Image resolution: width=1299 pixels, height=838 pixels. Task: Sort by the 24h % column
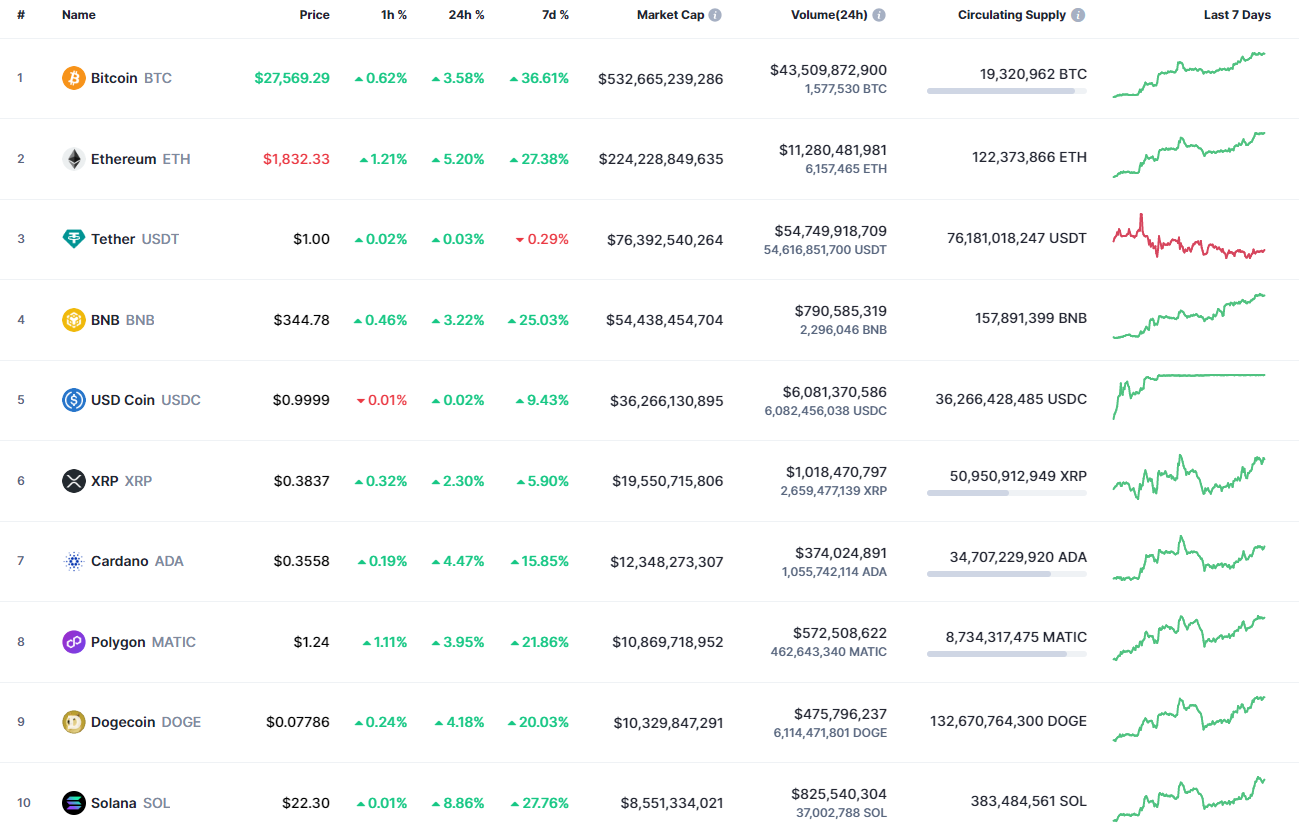pos(466,14)
